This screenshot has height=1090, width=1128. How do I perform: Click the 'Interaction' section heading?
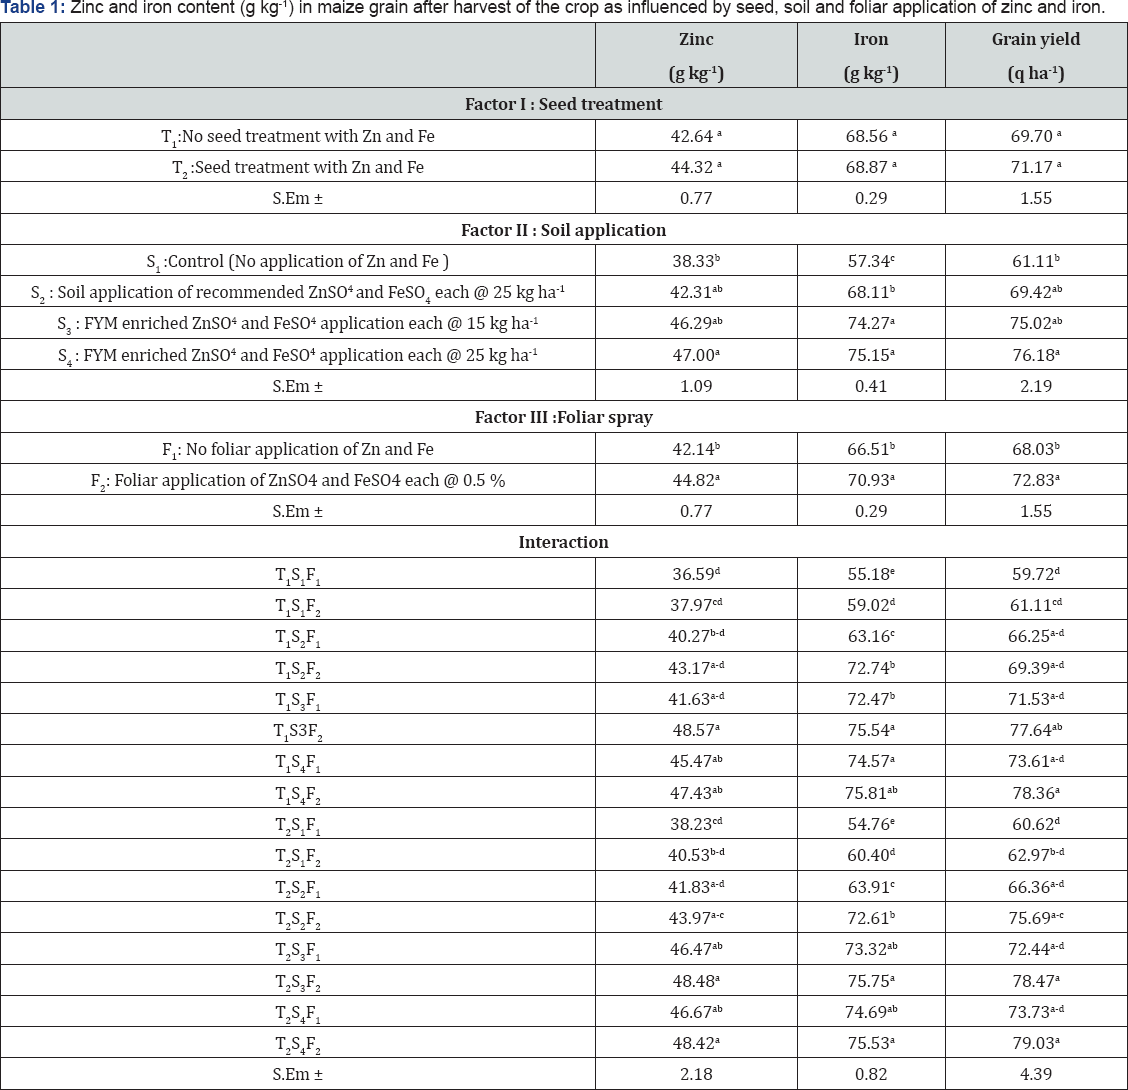tap(563, 542)
